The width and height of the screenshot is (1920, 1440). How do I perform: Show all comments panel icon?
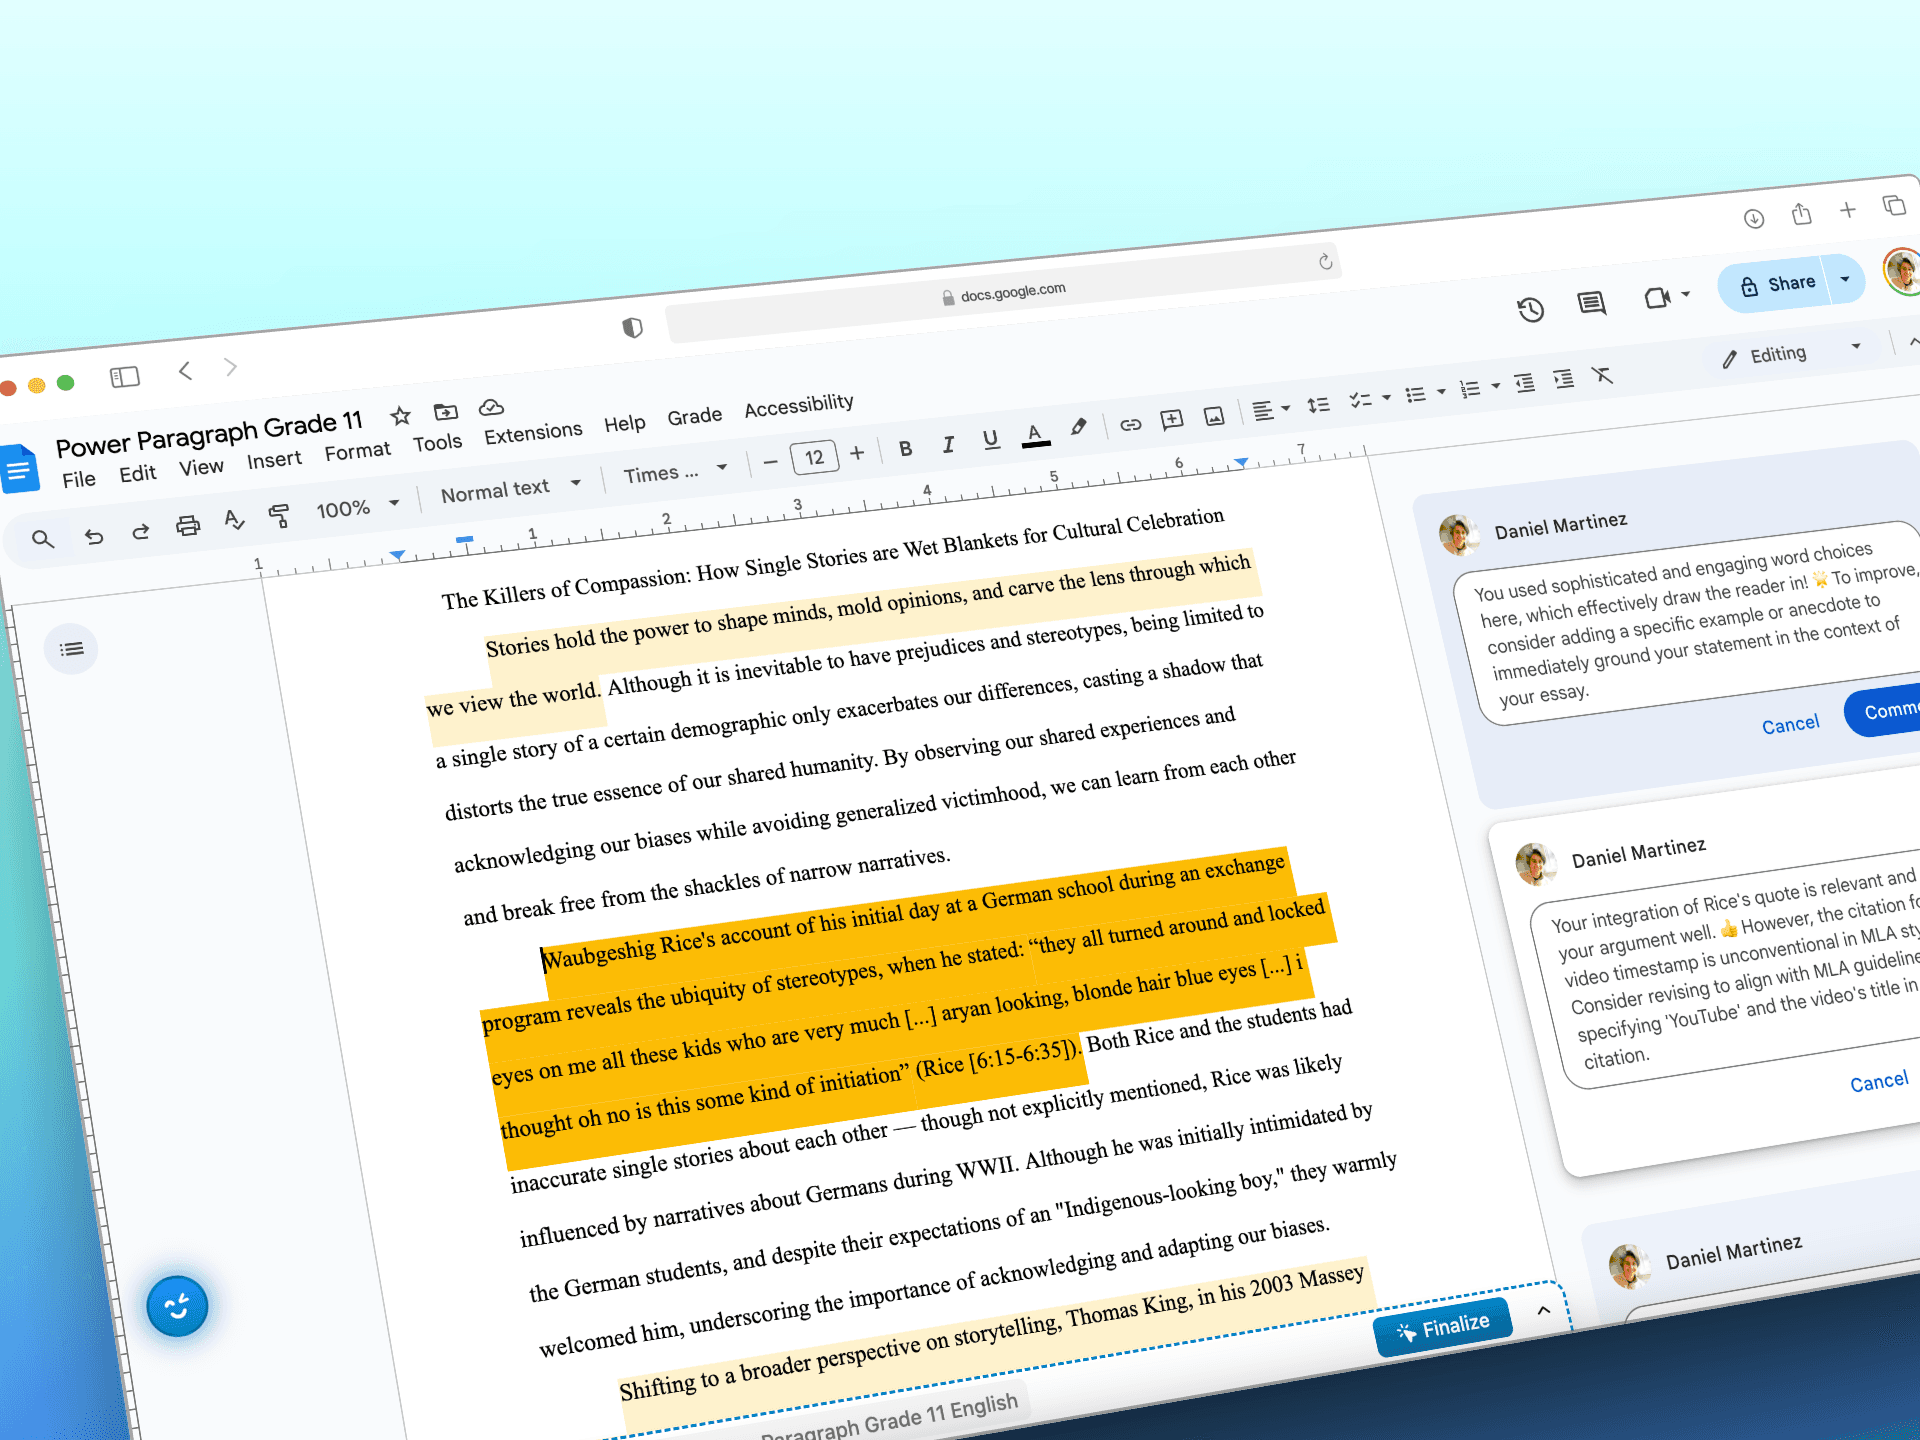pos(1592,303)
